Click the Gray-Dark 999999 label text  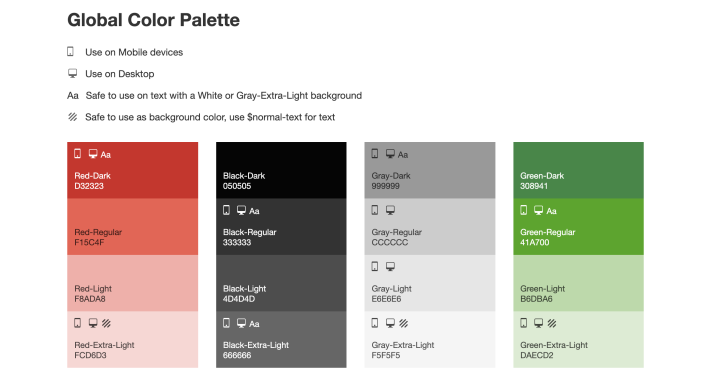pos(391,181)
